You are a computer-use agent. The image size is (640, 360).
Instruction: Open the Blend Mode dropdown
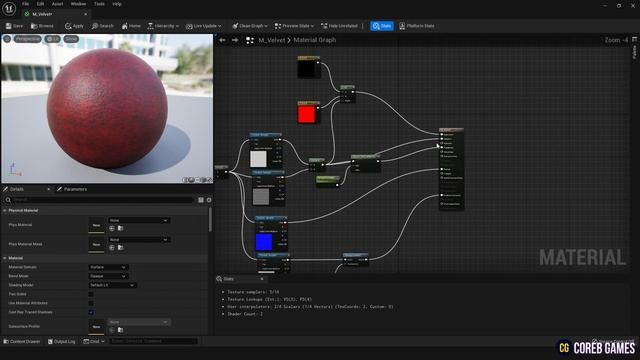108,276
